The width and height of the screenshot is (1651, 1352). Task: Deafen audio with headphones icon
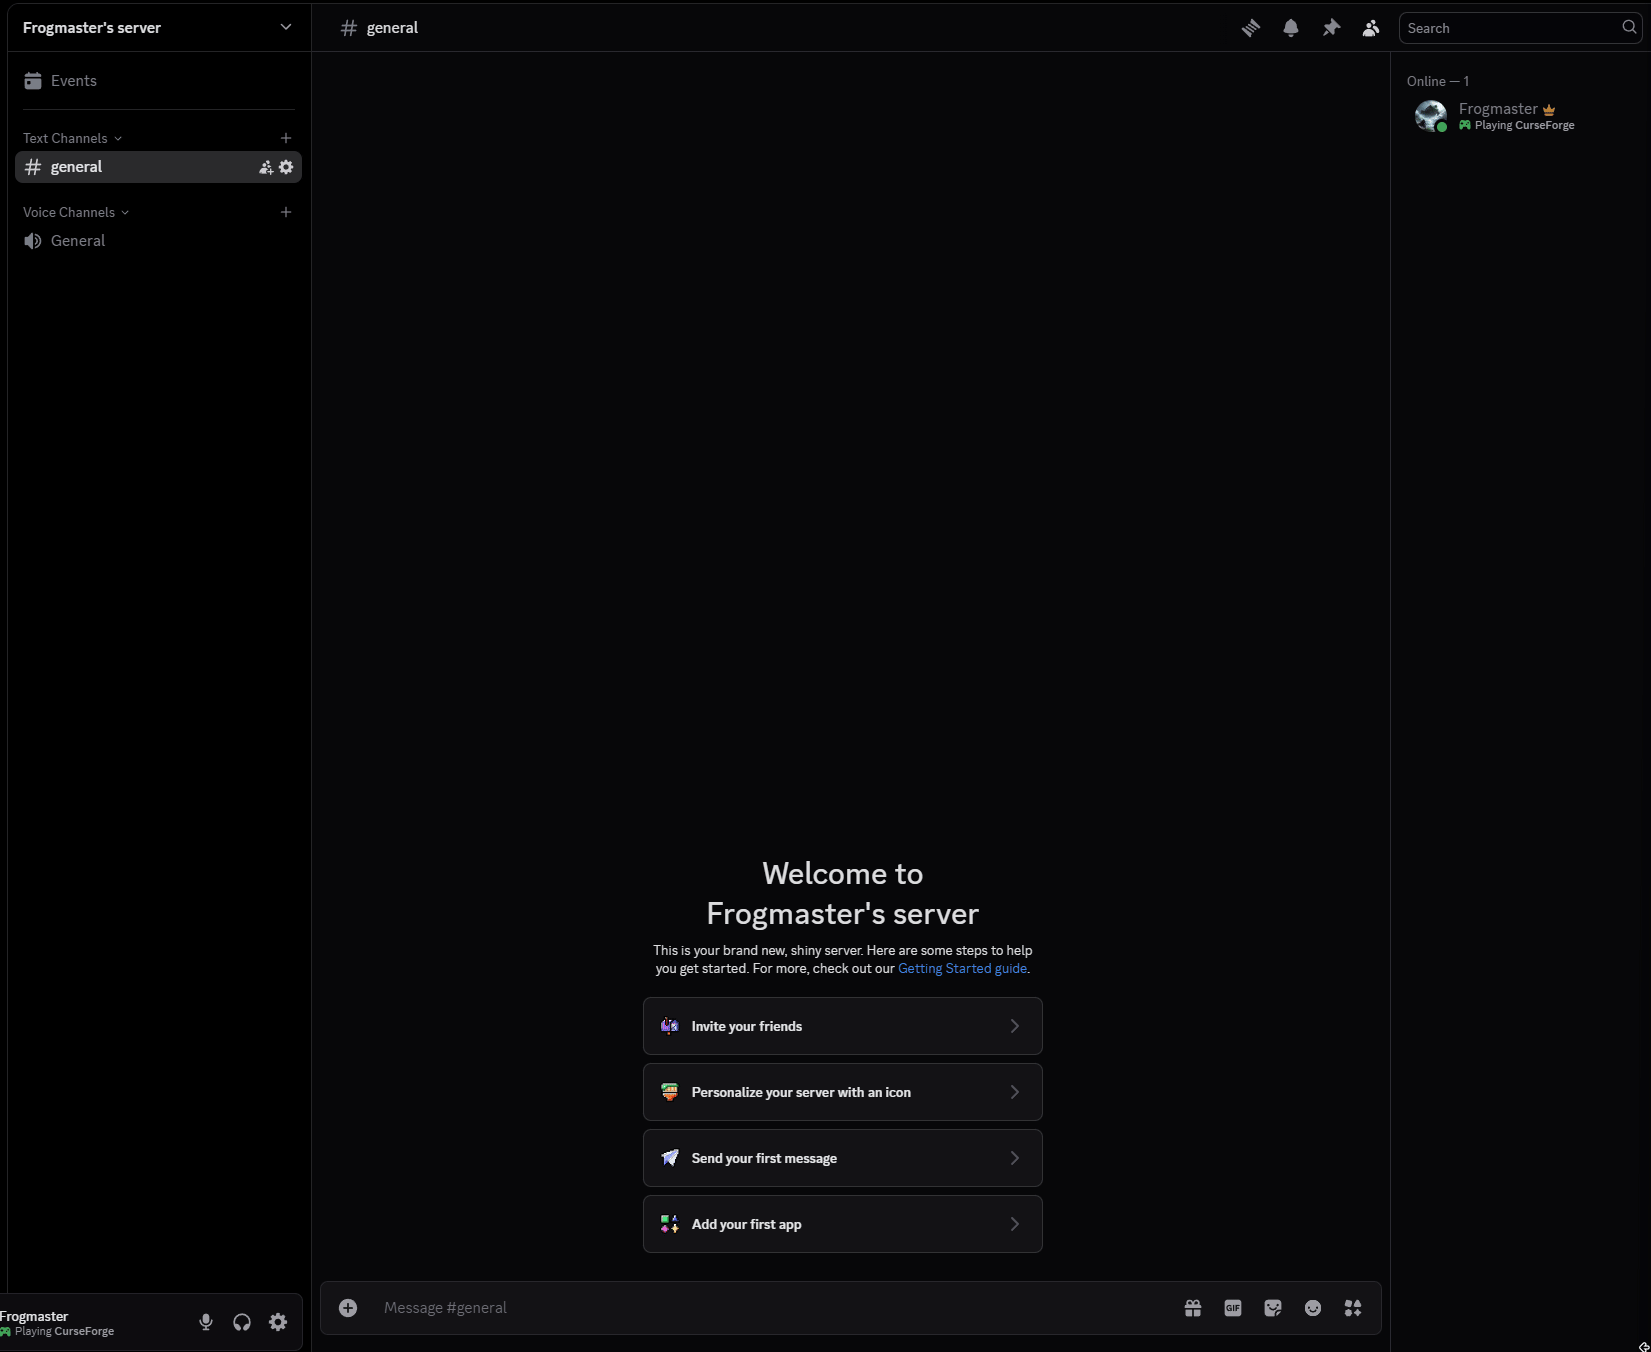pos(242,1322)
